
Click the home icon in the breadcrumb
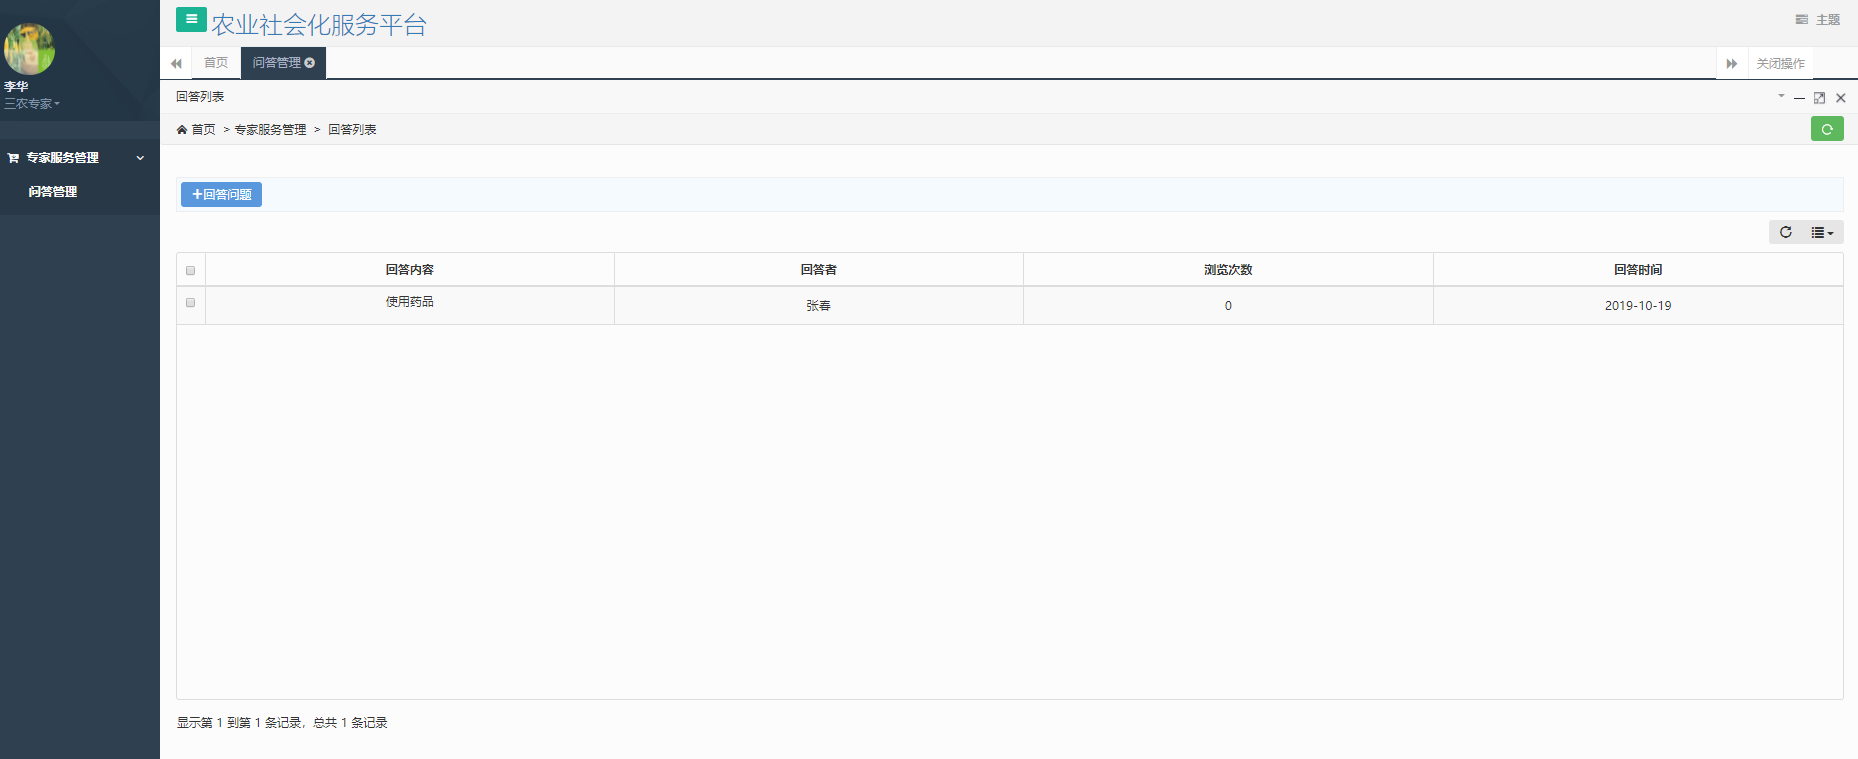coord(182,130)
